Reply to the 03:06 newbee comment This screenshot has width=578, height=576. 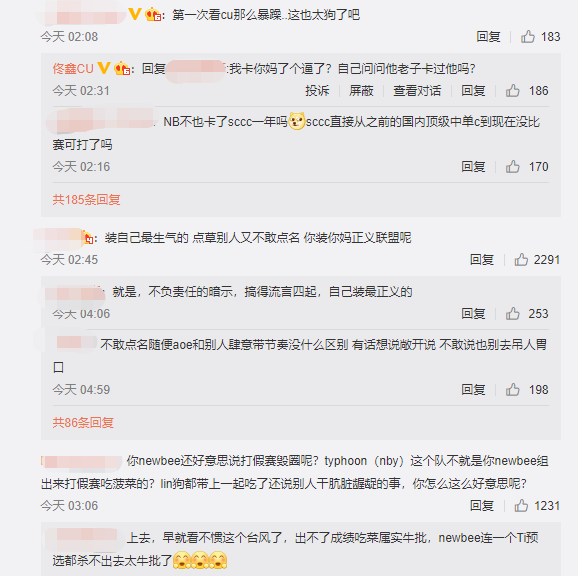[482, 506]
